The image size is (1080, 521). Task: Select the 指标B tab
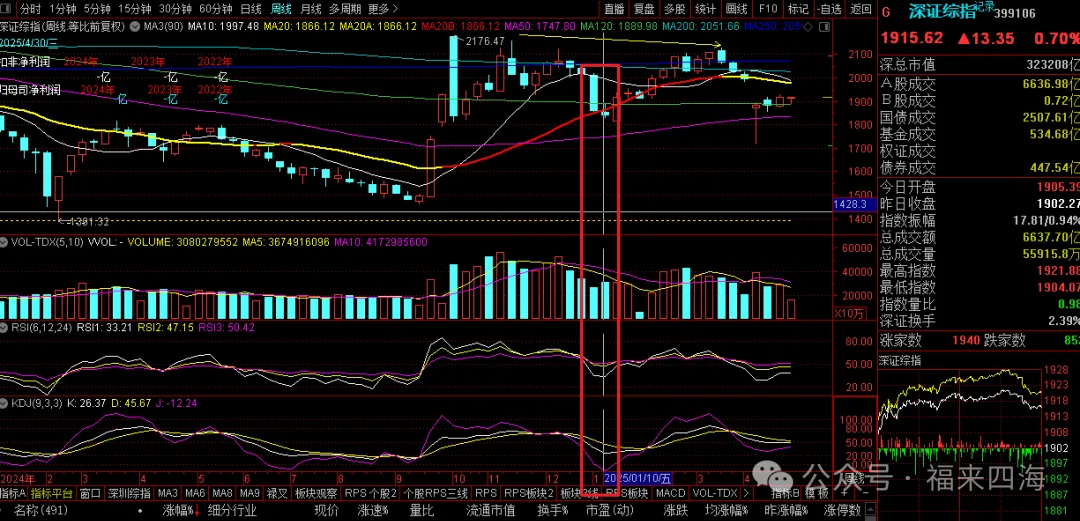click(785, 493)
